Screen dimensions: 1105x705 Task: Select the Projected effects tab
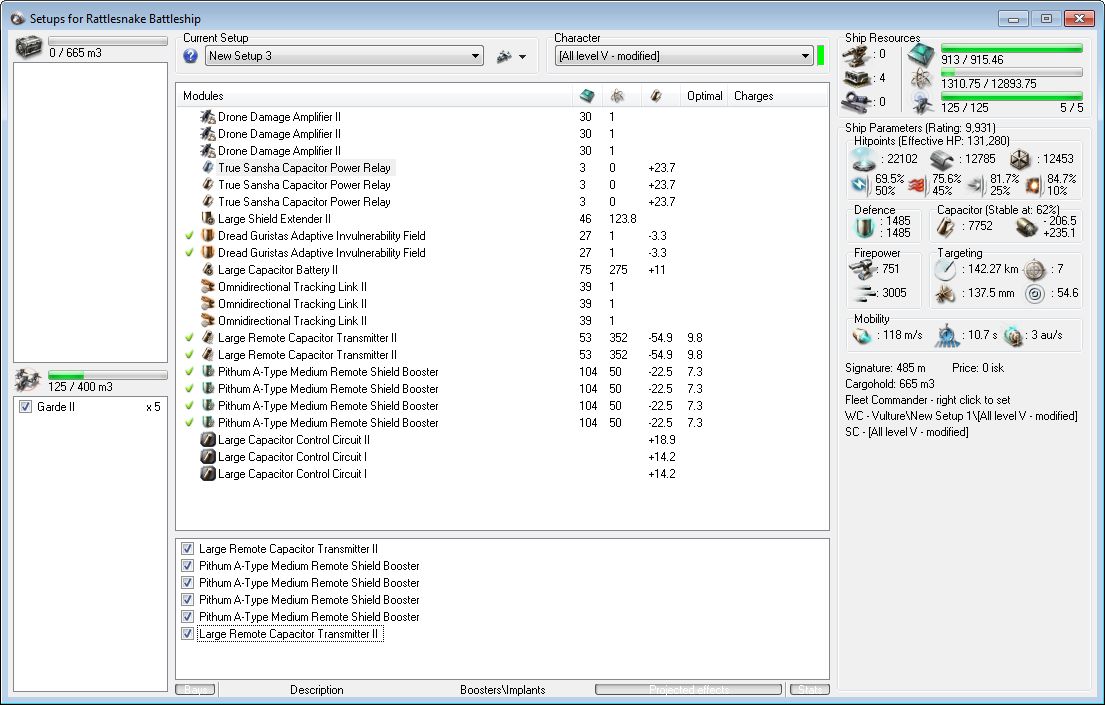coord(689,689)
